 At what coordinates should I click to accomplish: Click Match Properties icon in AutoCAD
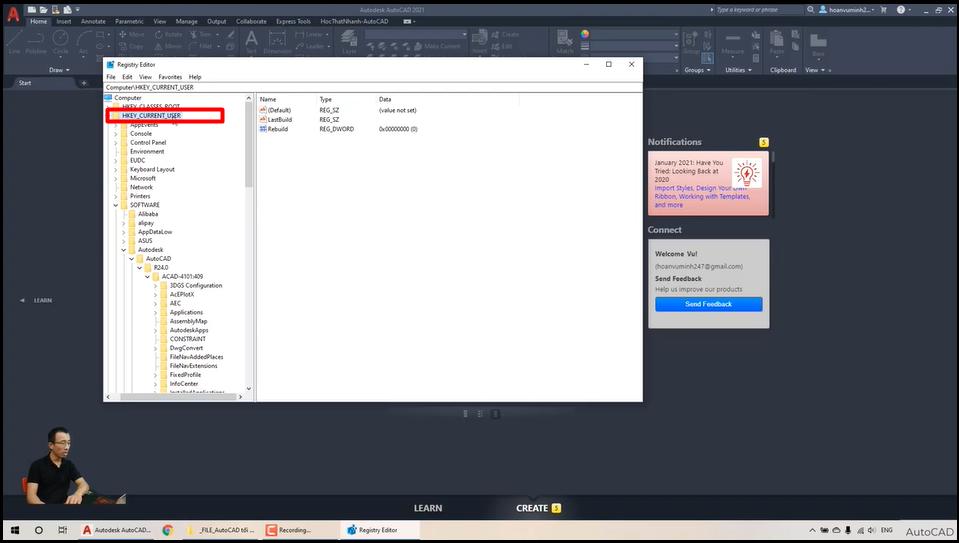(565, 42)
